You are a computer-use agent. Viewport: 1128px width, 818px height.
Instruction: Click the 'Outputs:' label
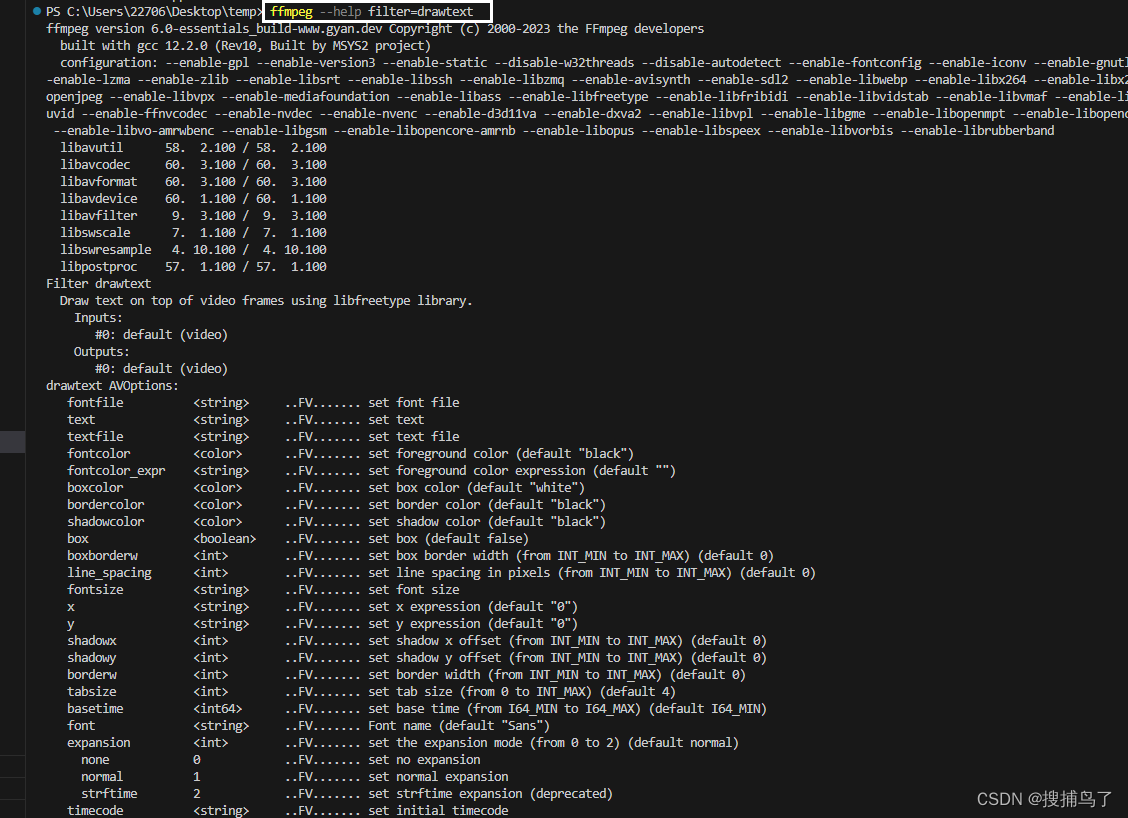pos(101,352)
